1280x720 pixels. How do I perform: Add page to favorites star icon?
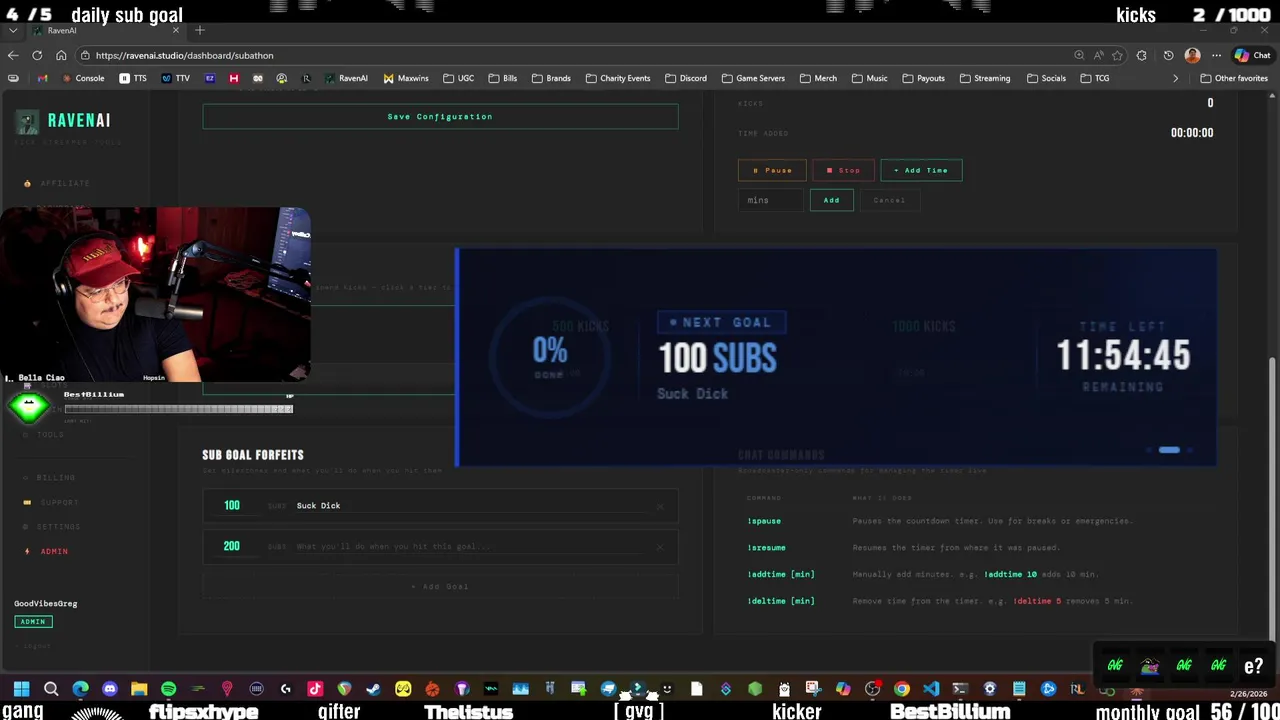(1117, 55)
